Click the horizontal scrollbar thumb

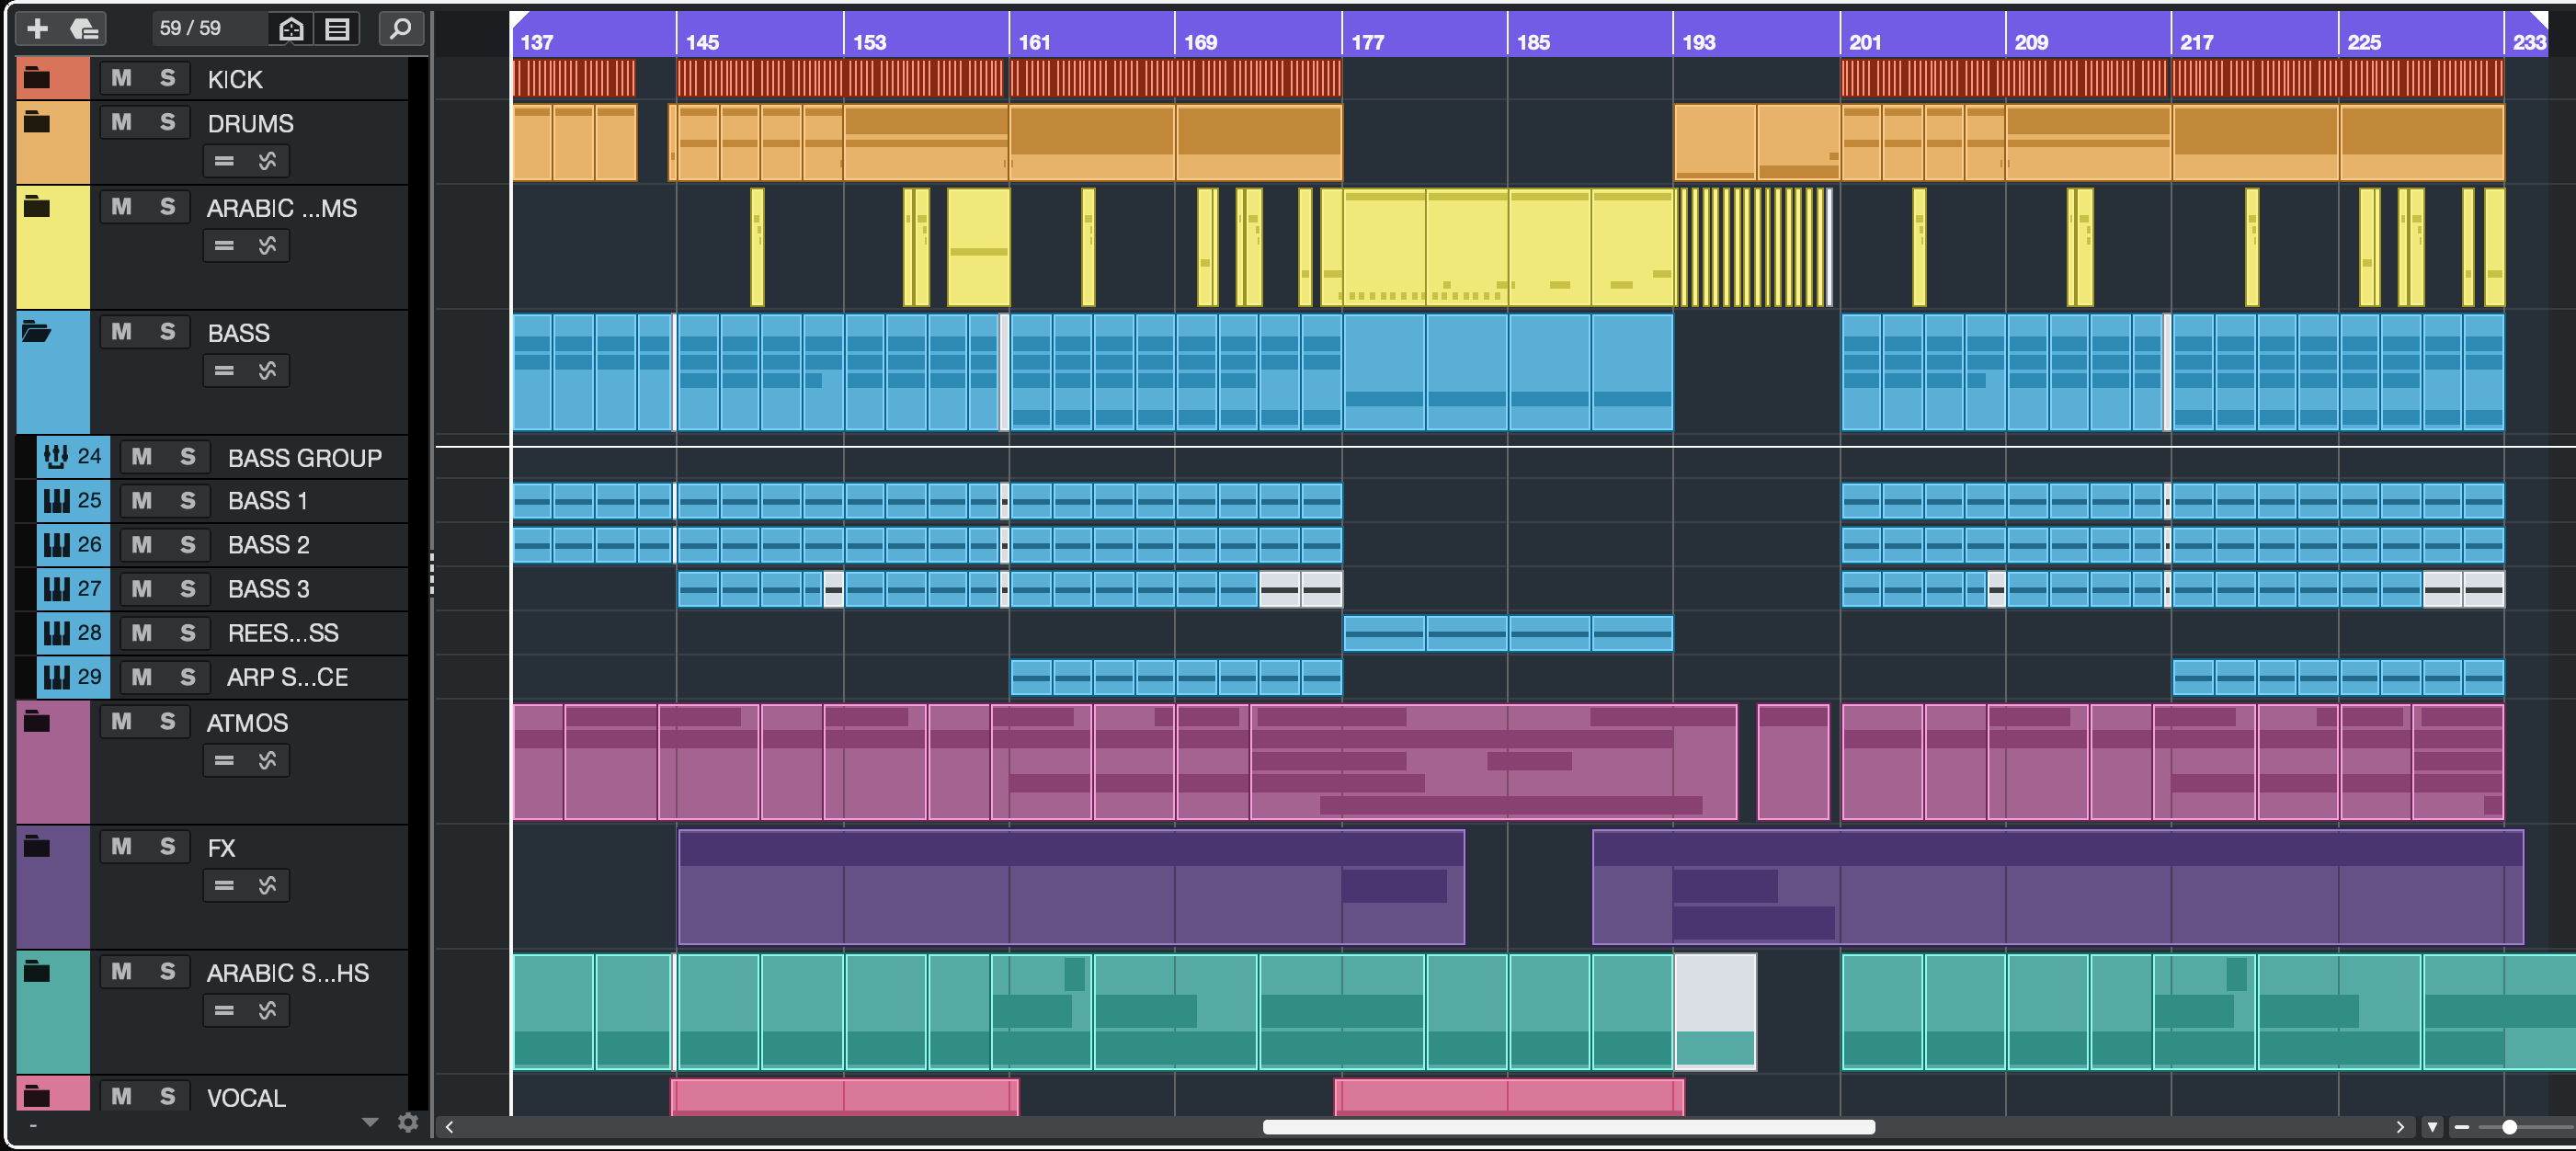[x=1568, y=1127]
